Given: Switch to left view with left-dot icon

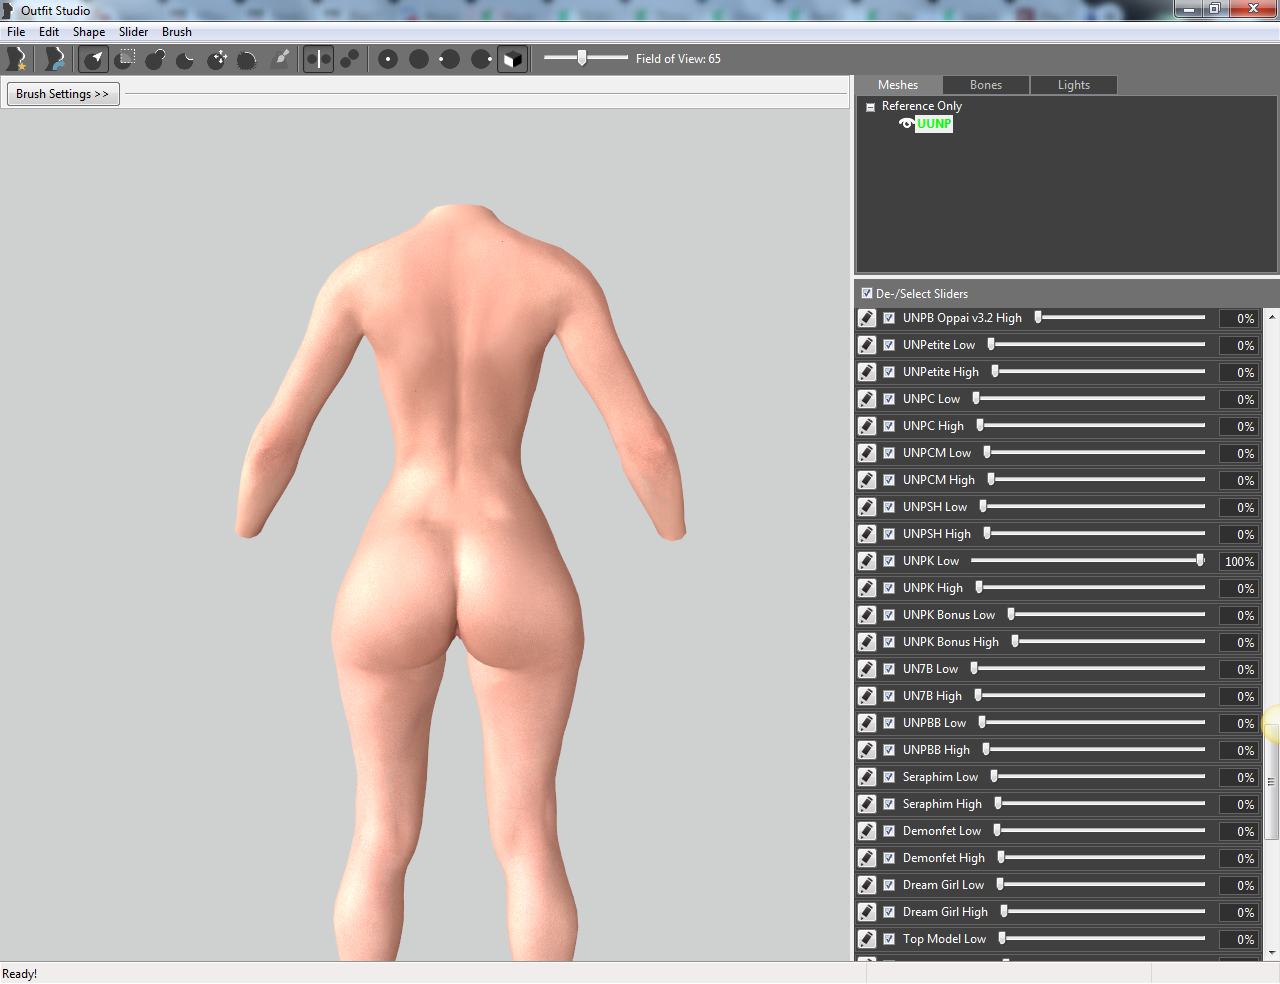Looking at the screenshot, I should tap(450, 59).
